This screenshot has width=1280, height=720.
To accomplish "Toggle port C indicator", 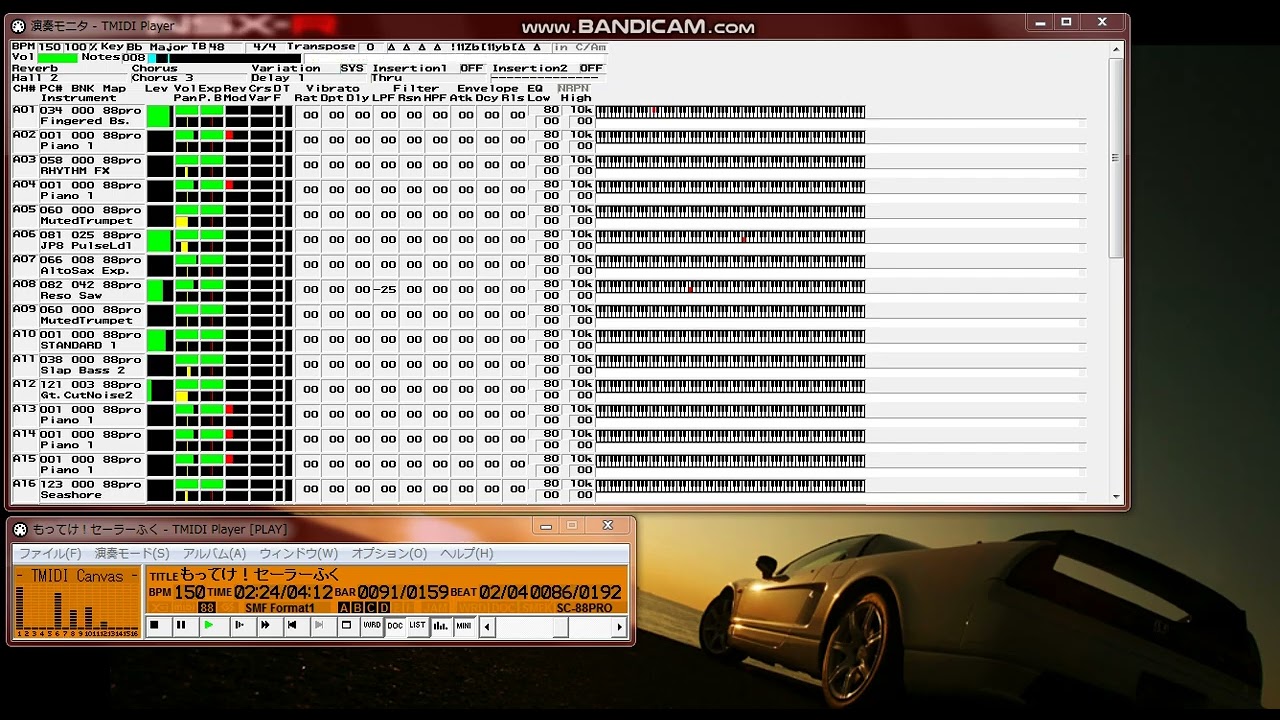I will tap(371, 608).
